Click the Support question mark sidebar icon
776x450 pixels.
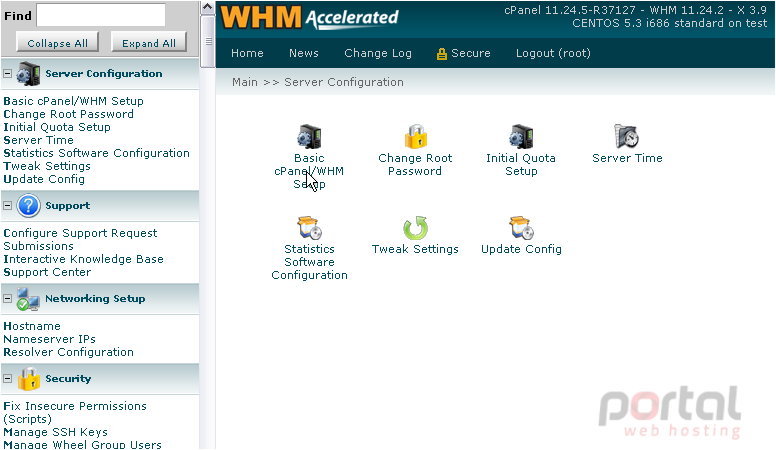[x=28, y=205]
